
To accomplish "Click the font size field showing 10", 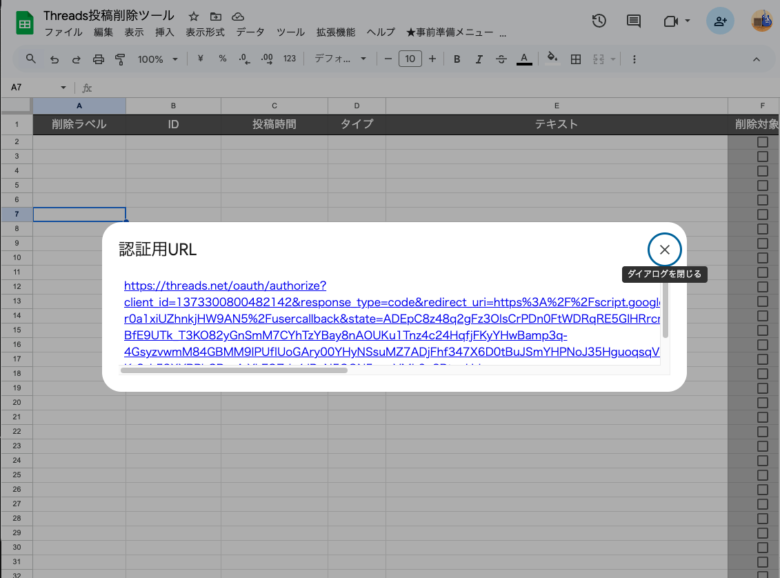I will (410, 59).
